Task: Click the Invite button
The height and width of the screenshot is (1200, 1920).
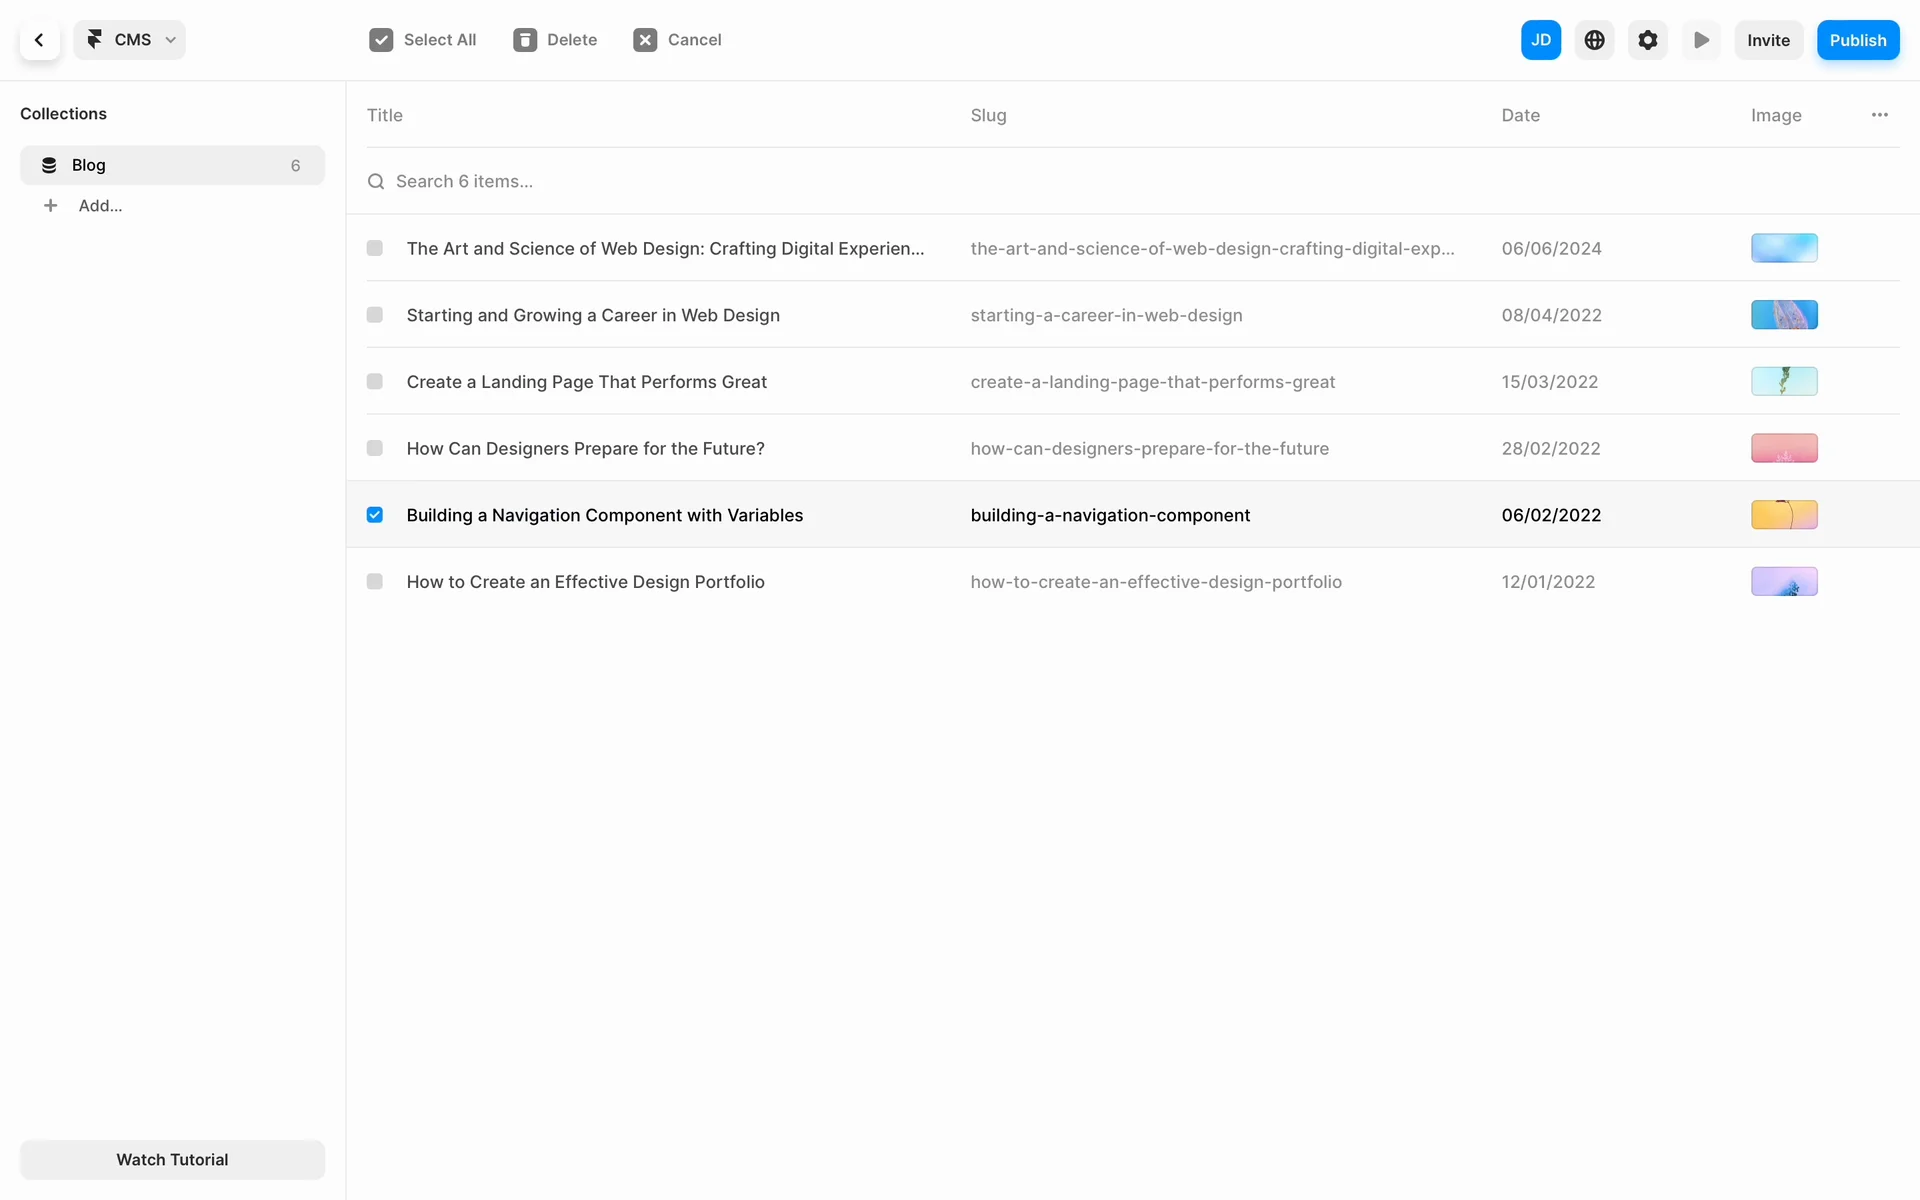Action: pos(1768,40)
